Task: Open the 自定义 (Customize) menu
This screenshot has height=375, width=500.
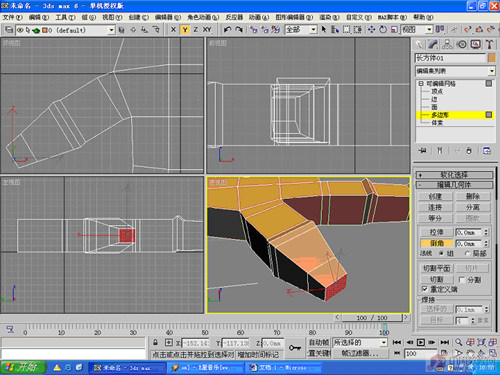Action: pos(359,17)
